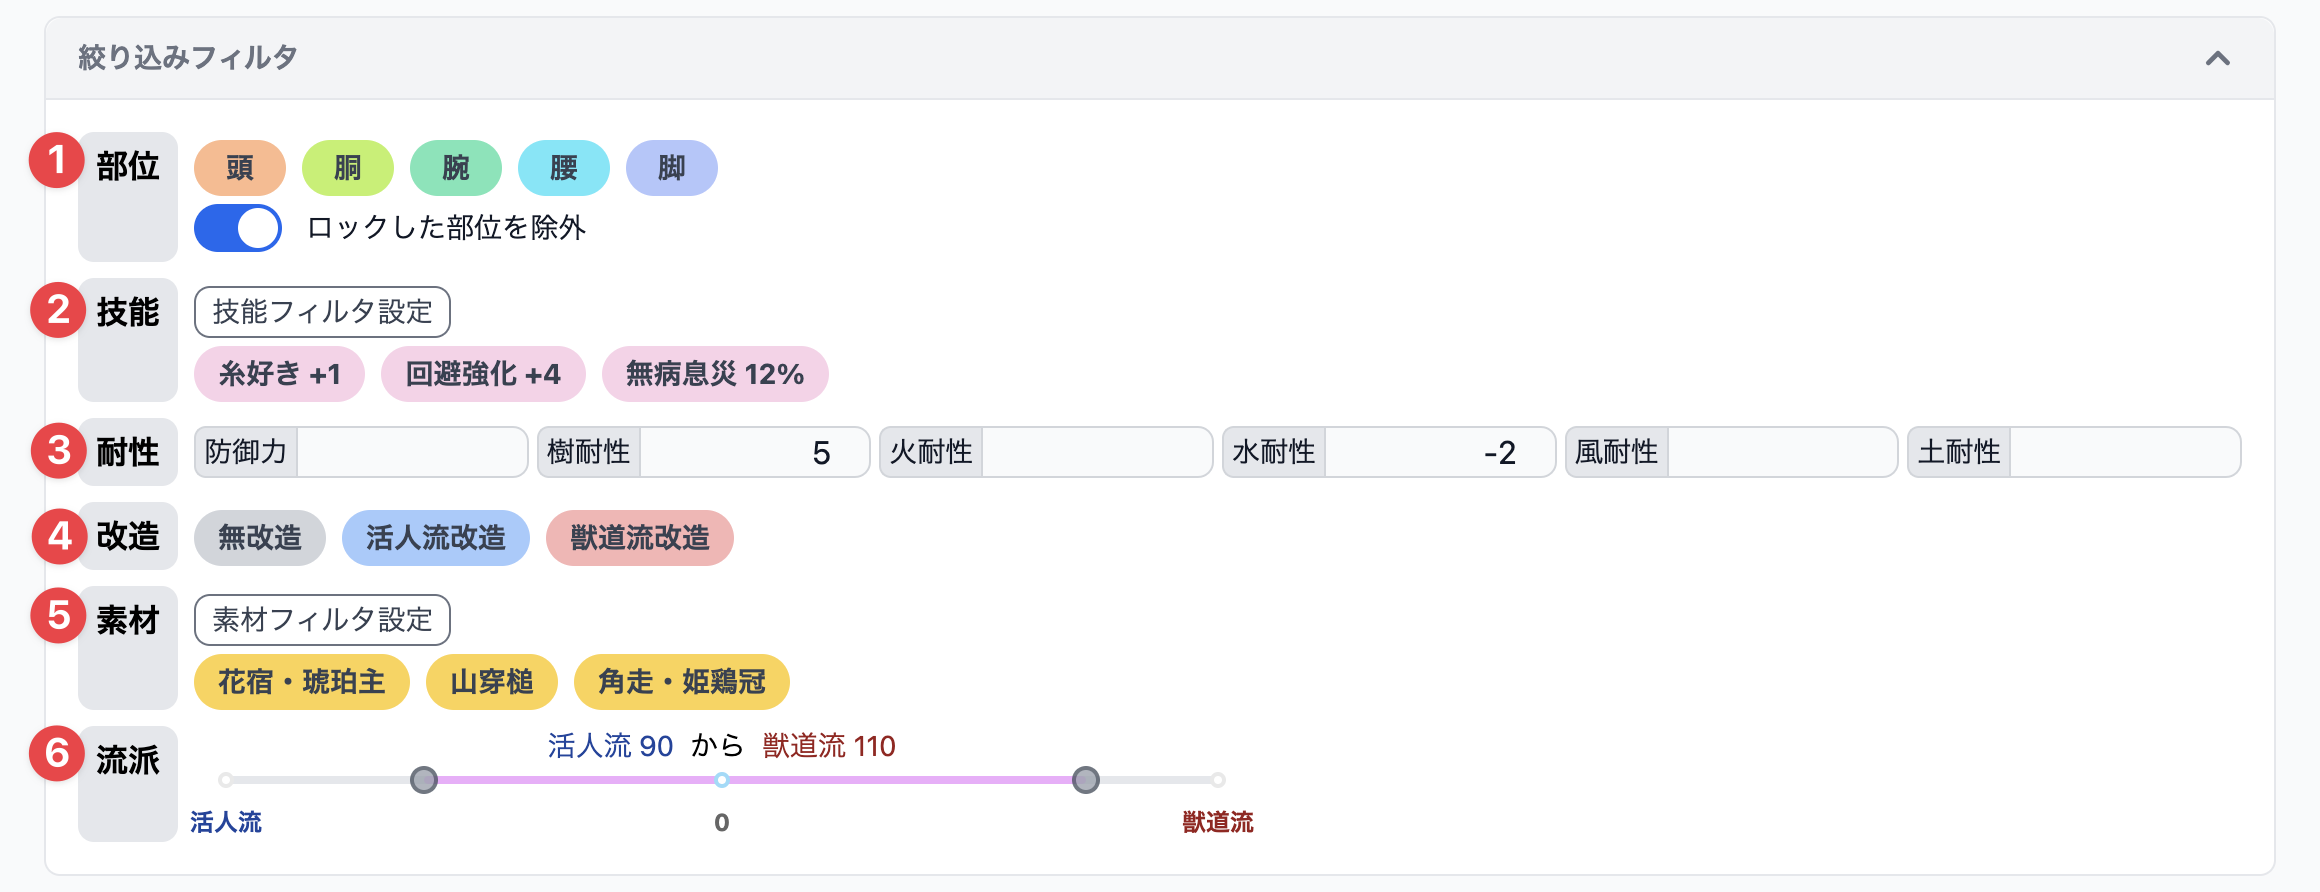Toggle the 腕 part filter chip
This screenshot has width=2320, height=892.
coord(456,168)
